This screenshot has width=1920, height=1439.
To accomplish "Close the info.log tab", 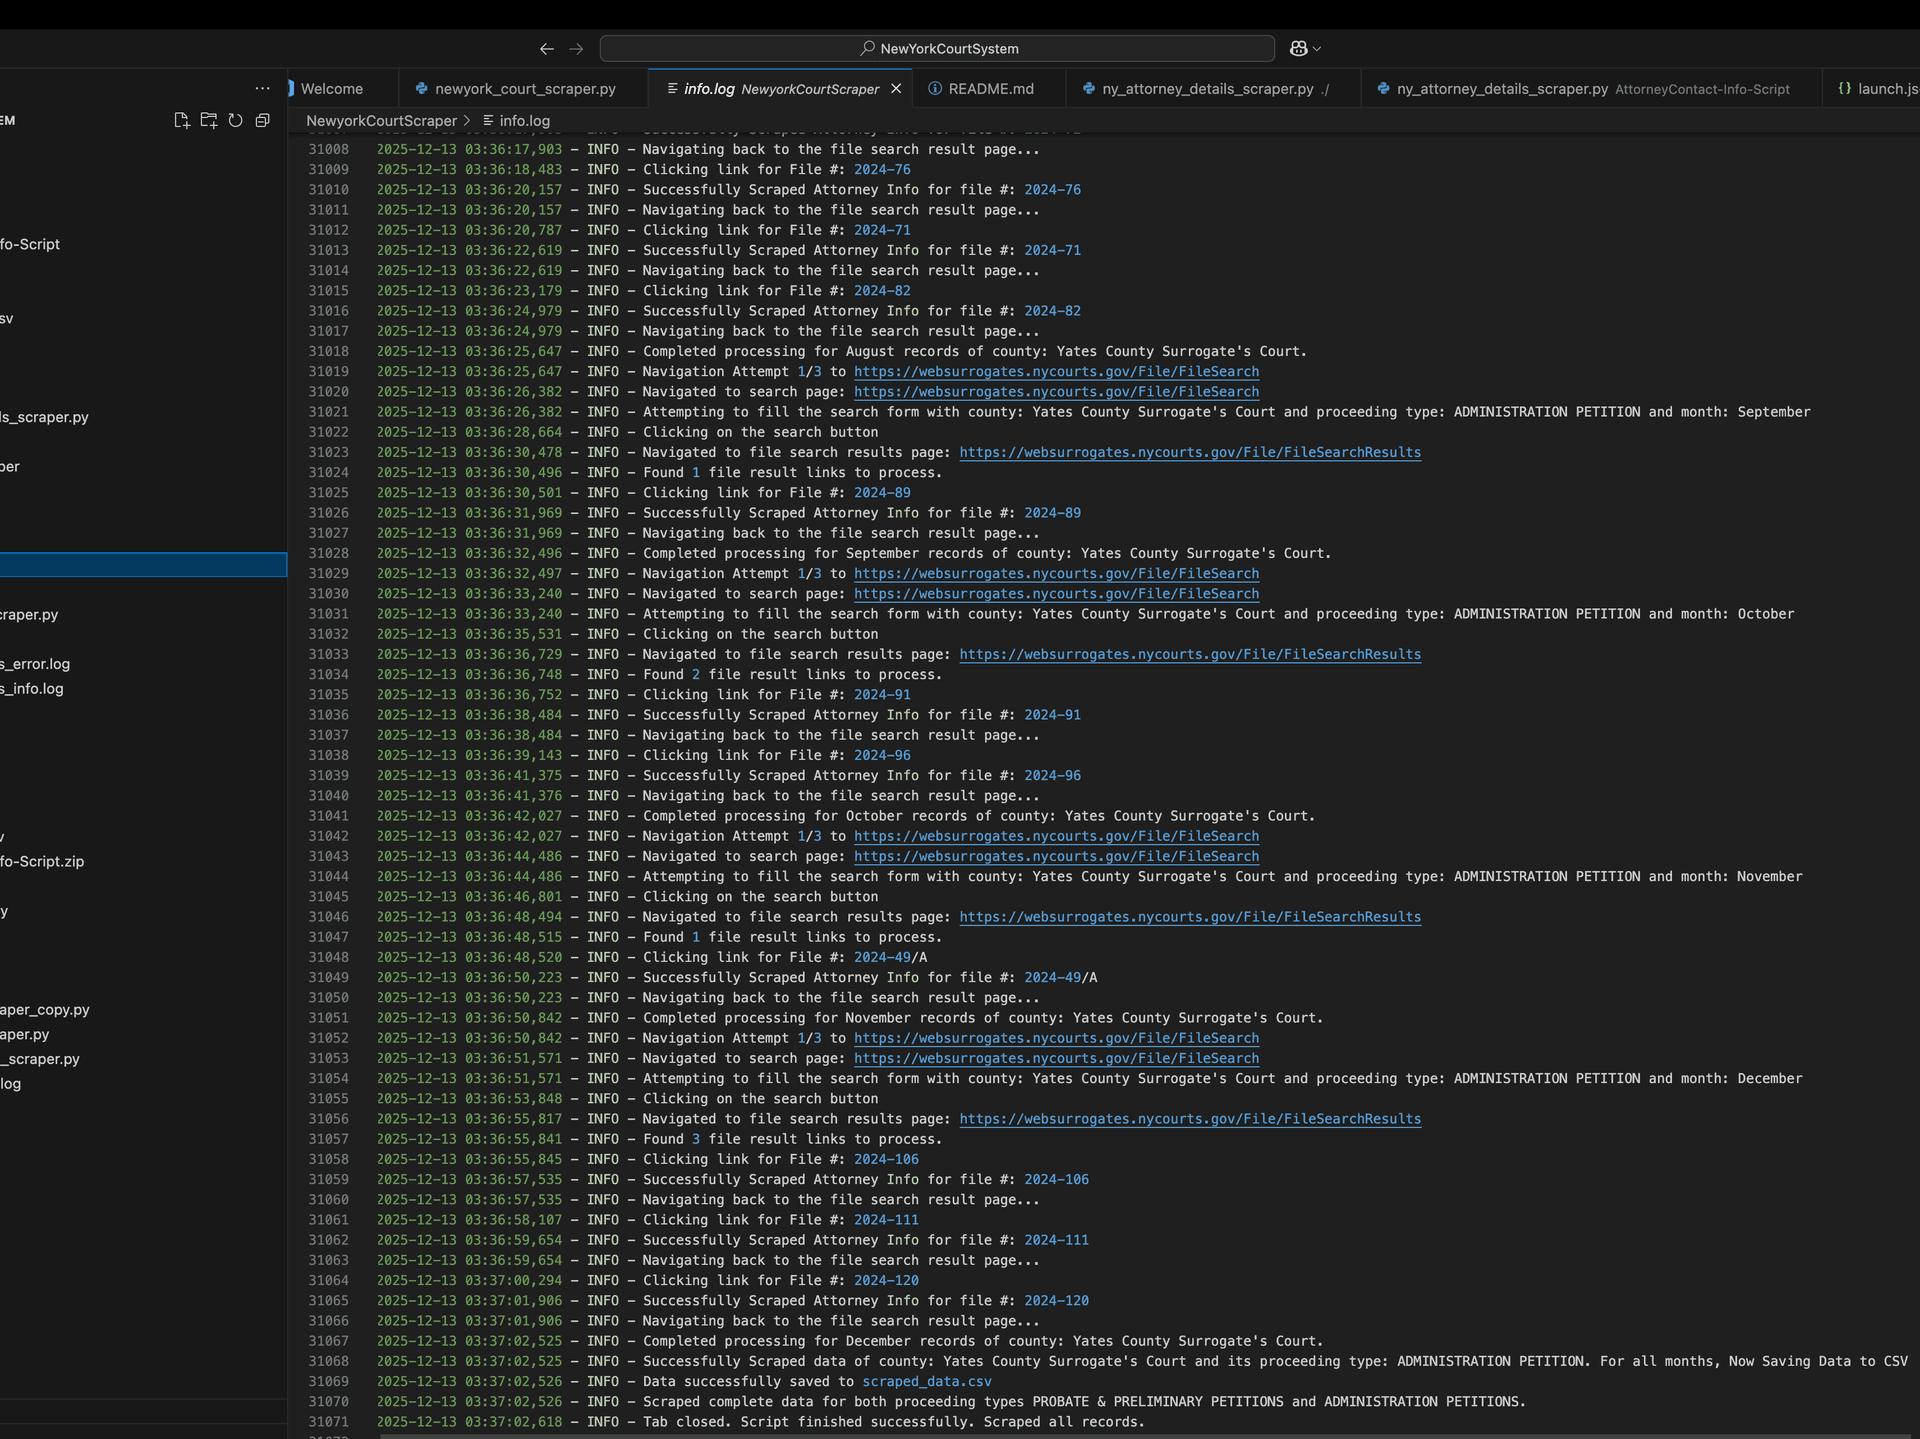I will tap(896, 88).
